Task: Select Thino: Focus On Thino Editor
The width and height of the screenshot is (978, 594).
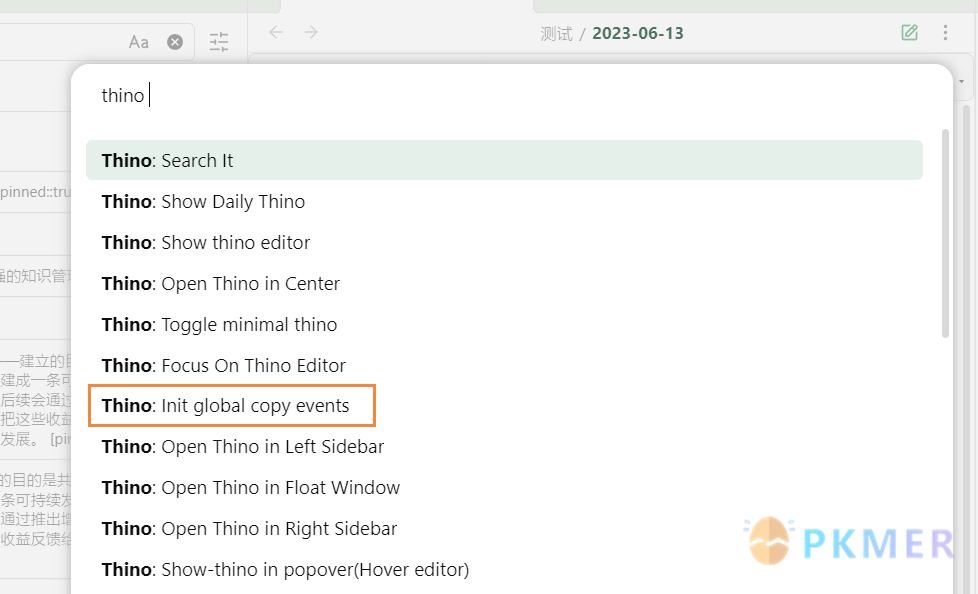Action: [504, 366]
